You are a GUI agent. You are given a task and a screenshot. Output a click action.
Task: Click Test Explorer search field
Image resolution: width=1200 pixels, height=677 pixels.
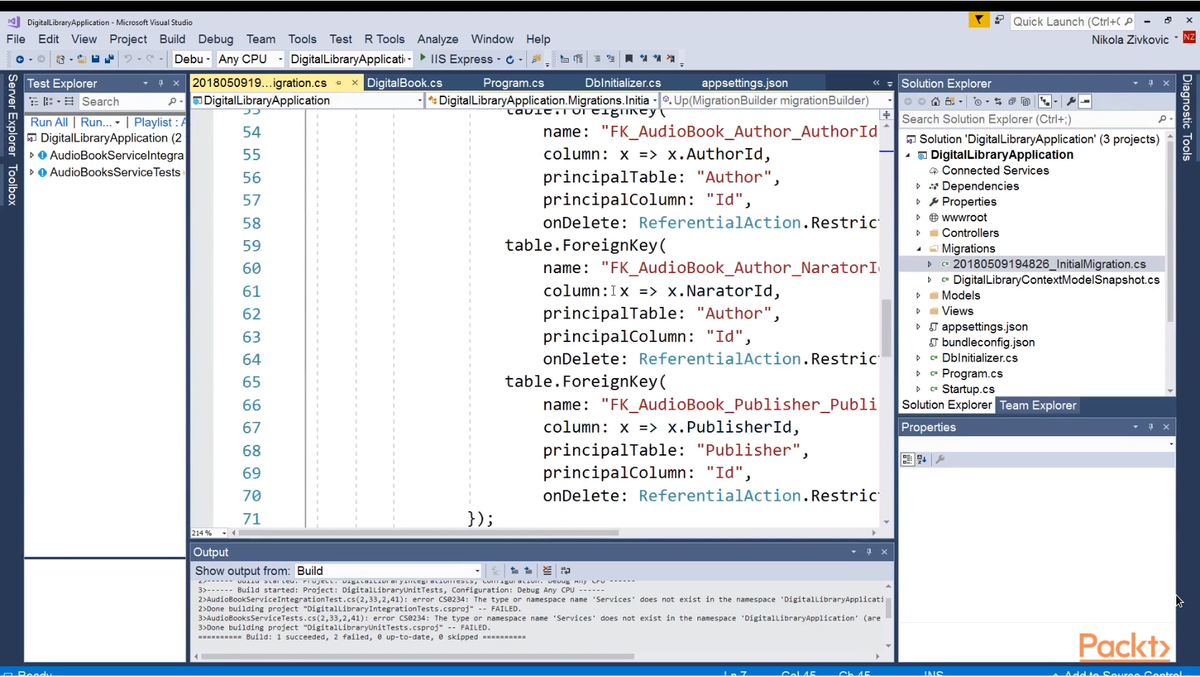[x=130, y=102]
